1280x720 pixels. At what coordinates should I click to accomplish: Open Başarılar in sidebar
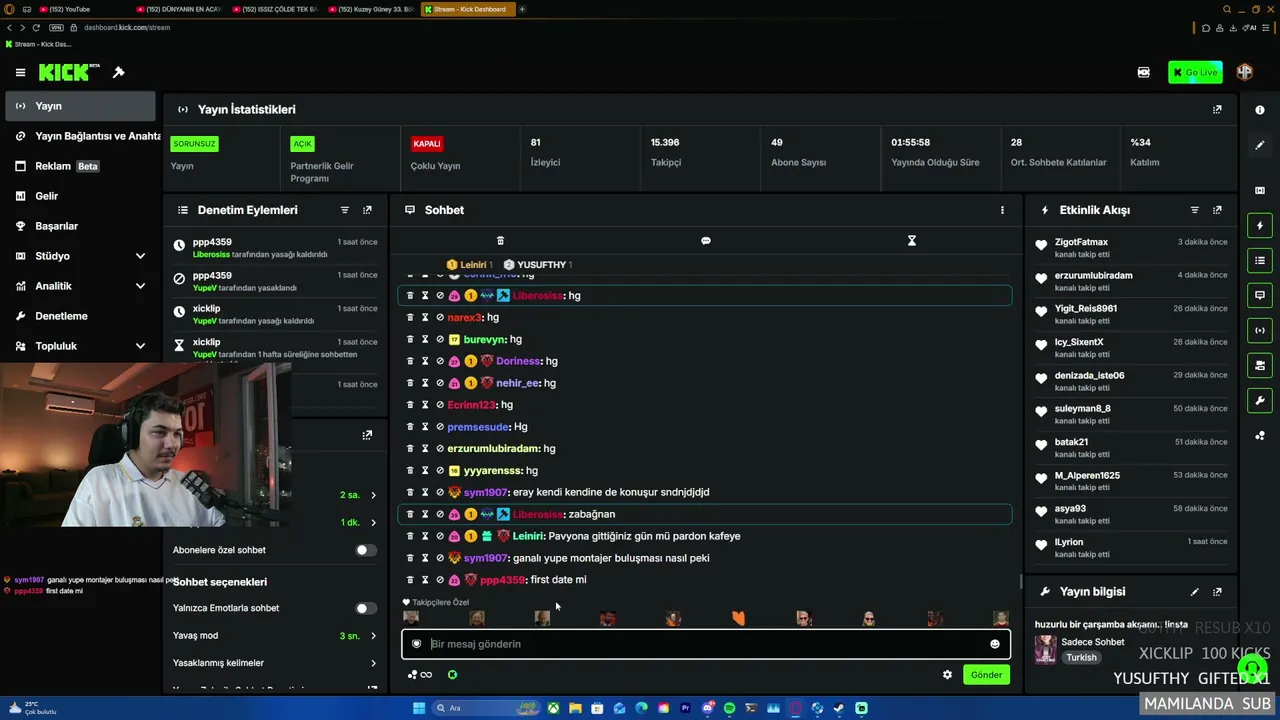pos(81,226)
